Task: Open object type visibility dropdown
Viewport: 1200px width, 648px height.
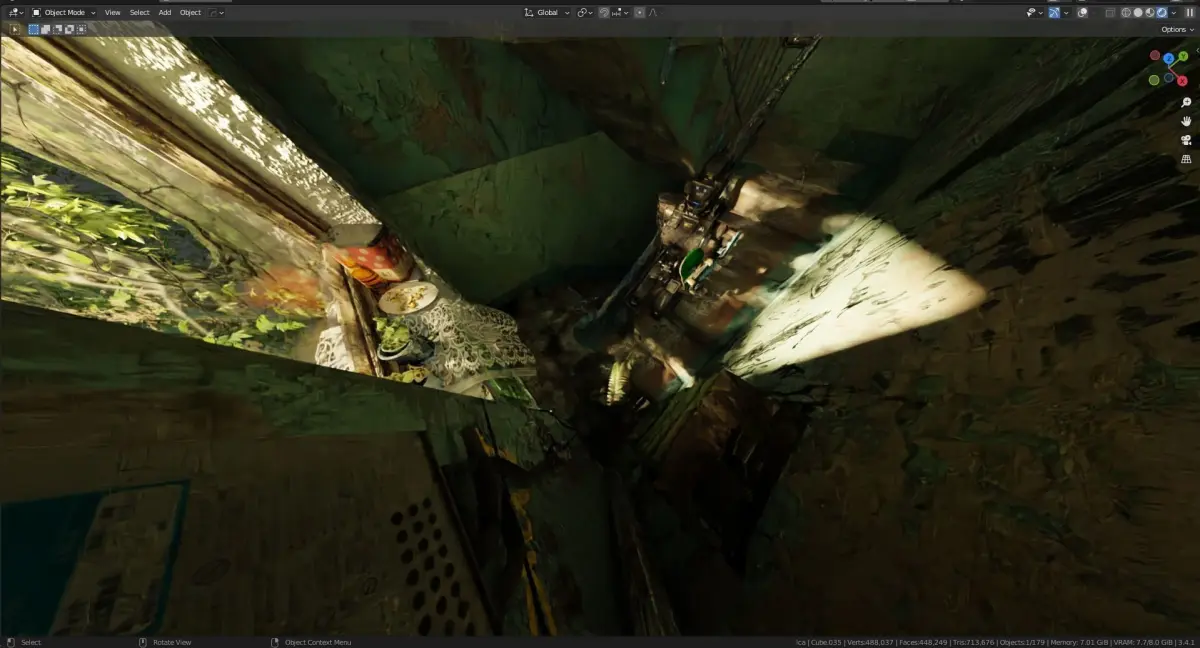Action: point(1034,13)
